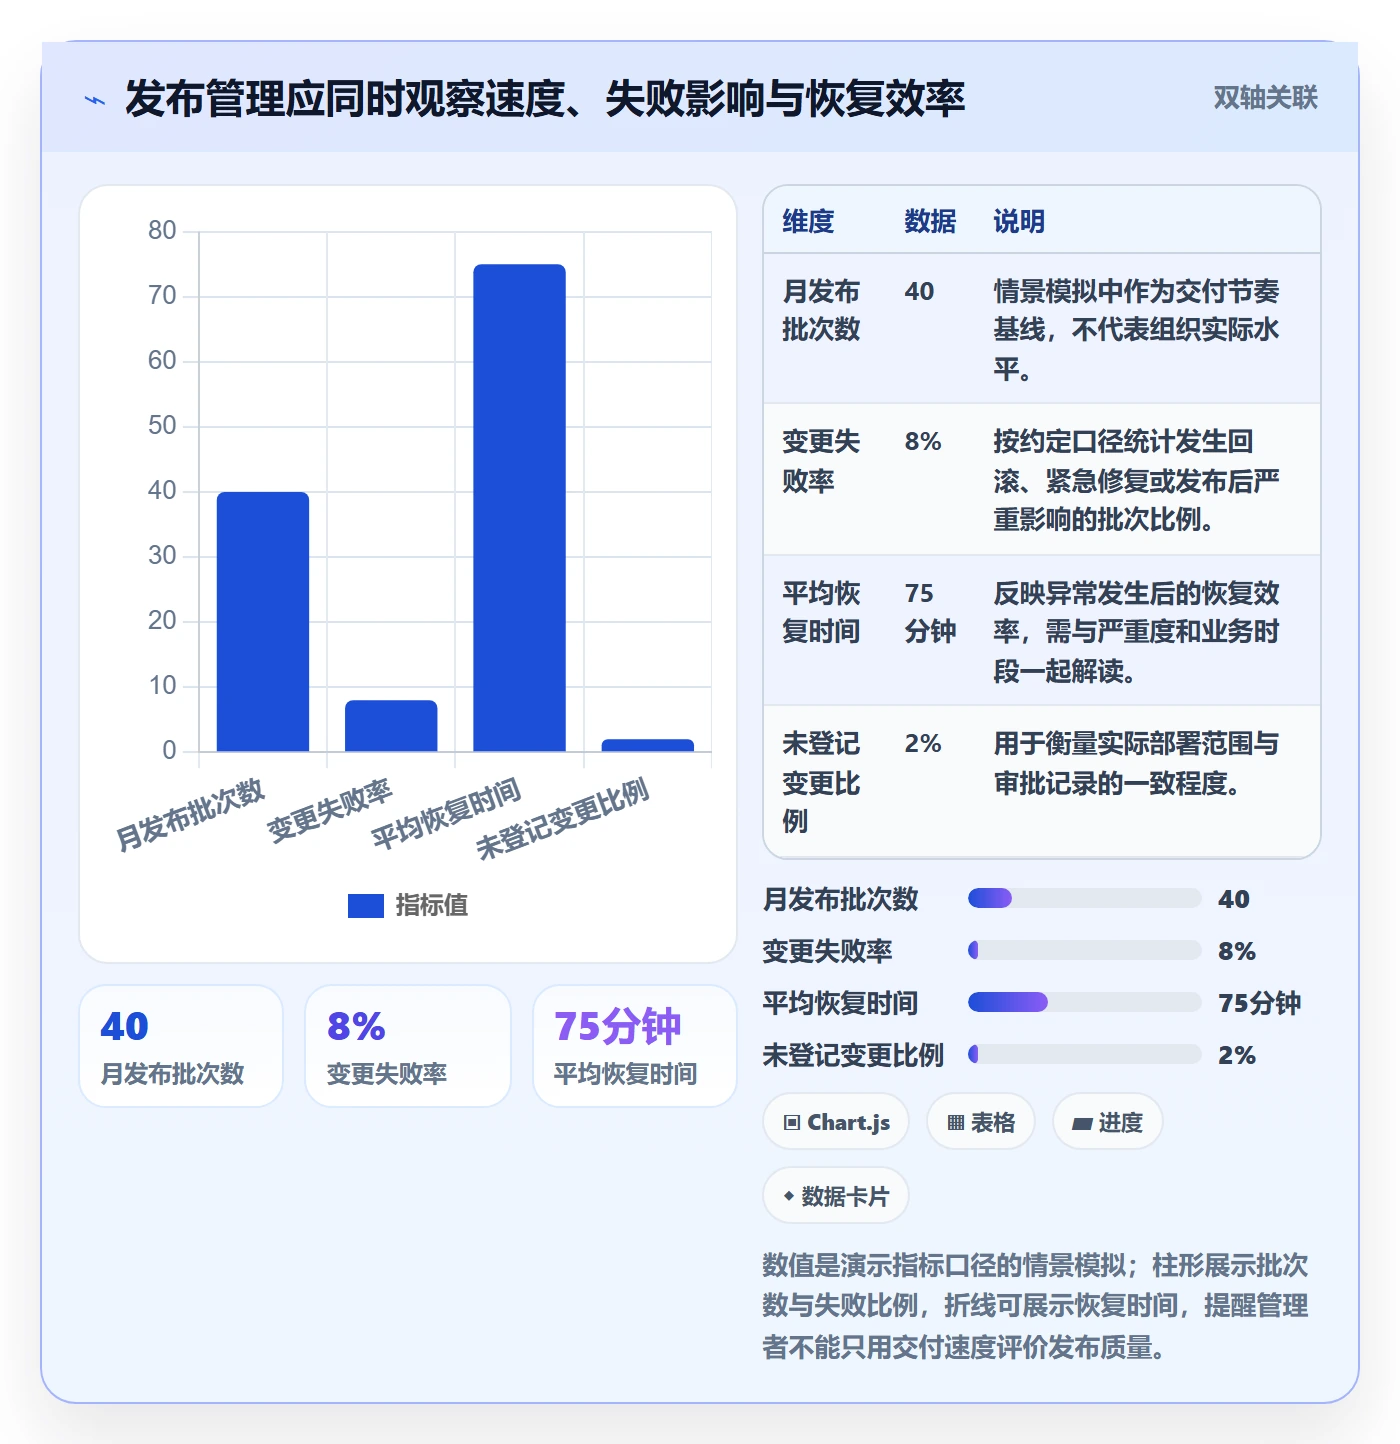The image size is (1400, 1444).
Task: Click the 变更失败率 bar in chart
Action: pos(391,726)
